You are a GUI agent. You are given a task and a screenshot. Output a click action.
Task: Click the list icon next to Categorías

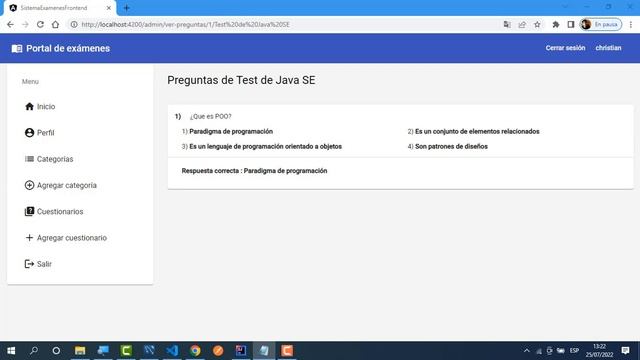(x=29, y=159)
